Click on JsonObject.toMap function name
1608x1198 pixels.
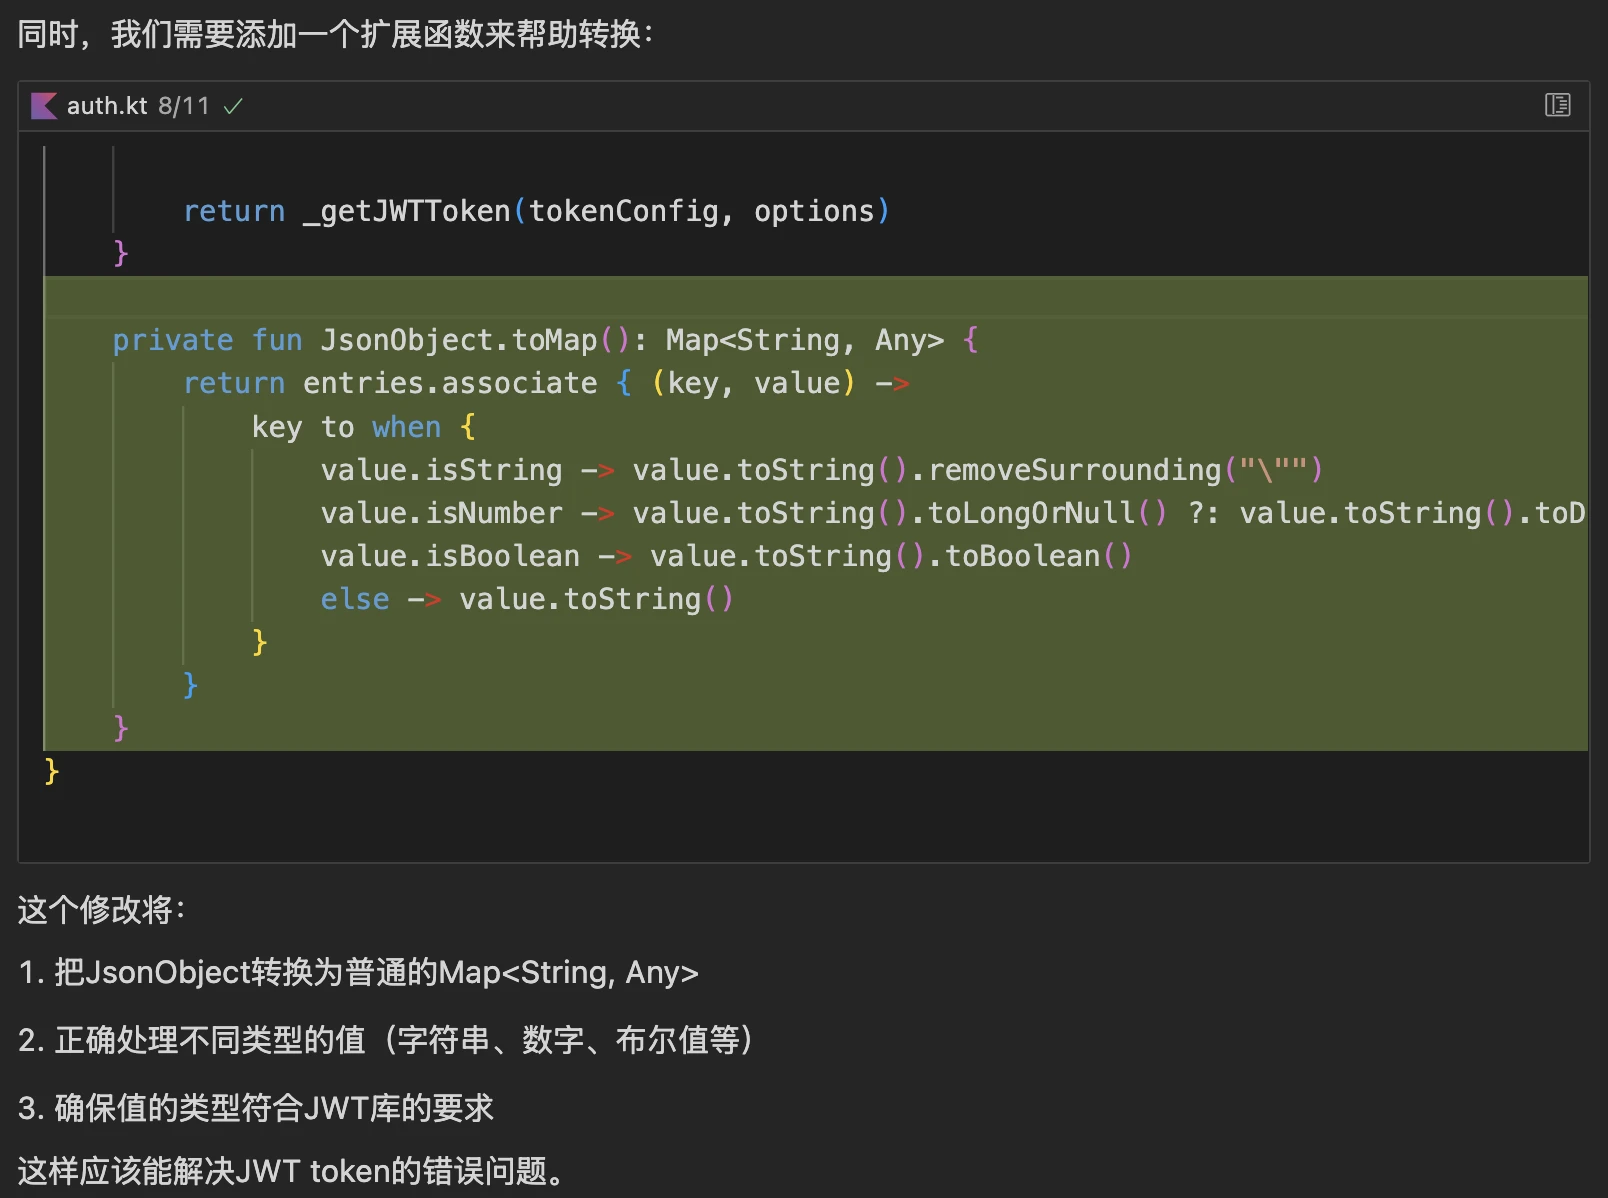[x=458, y=340]
